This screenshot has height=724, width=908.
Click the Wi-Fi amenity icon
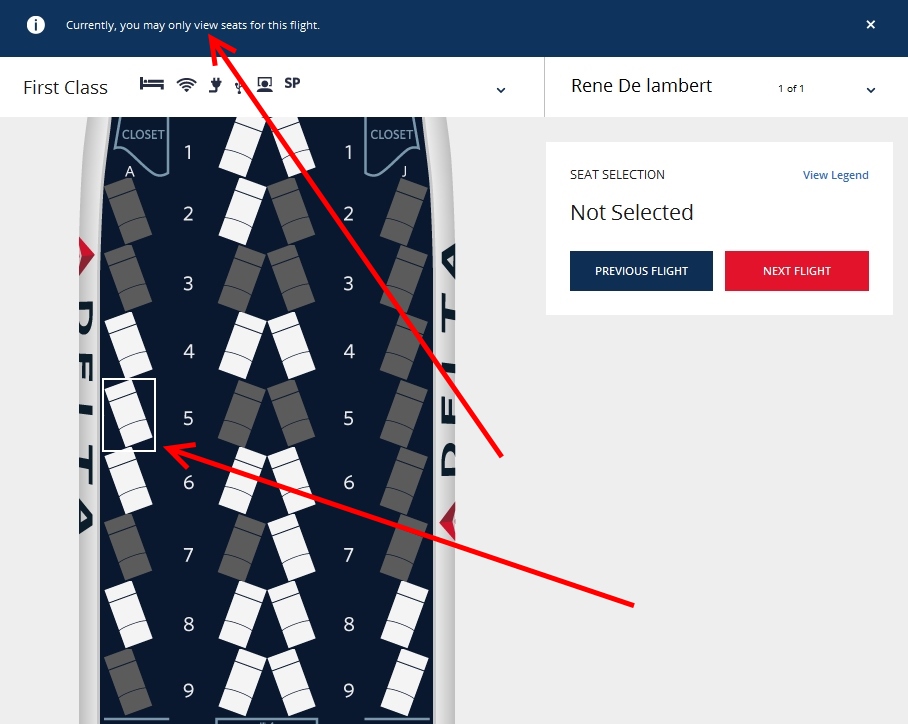click(x=186, y=85)
